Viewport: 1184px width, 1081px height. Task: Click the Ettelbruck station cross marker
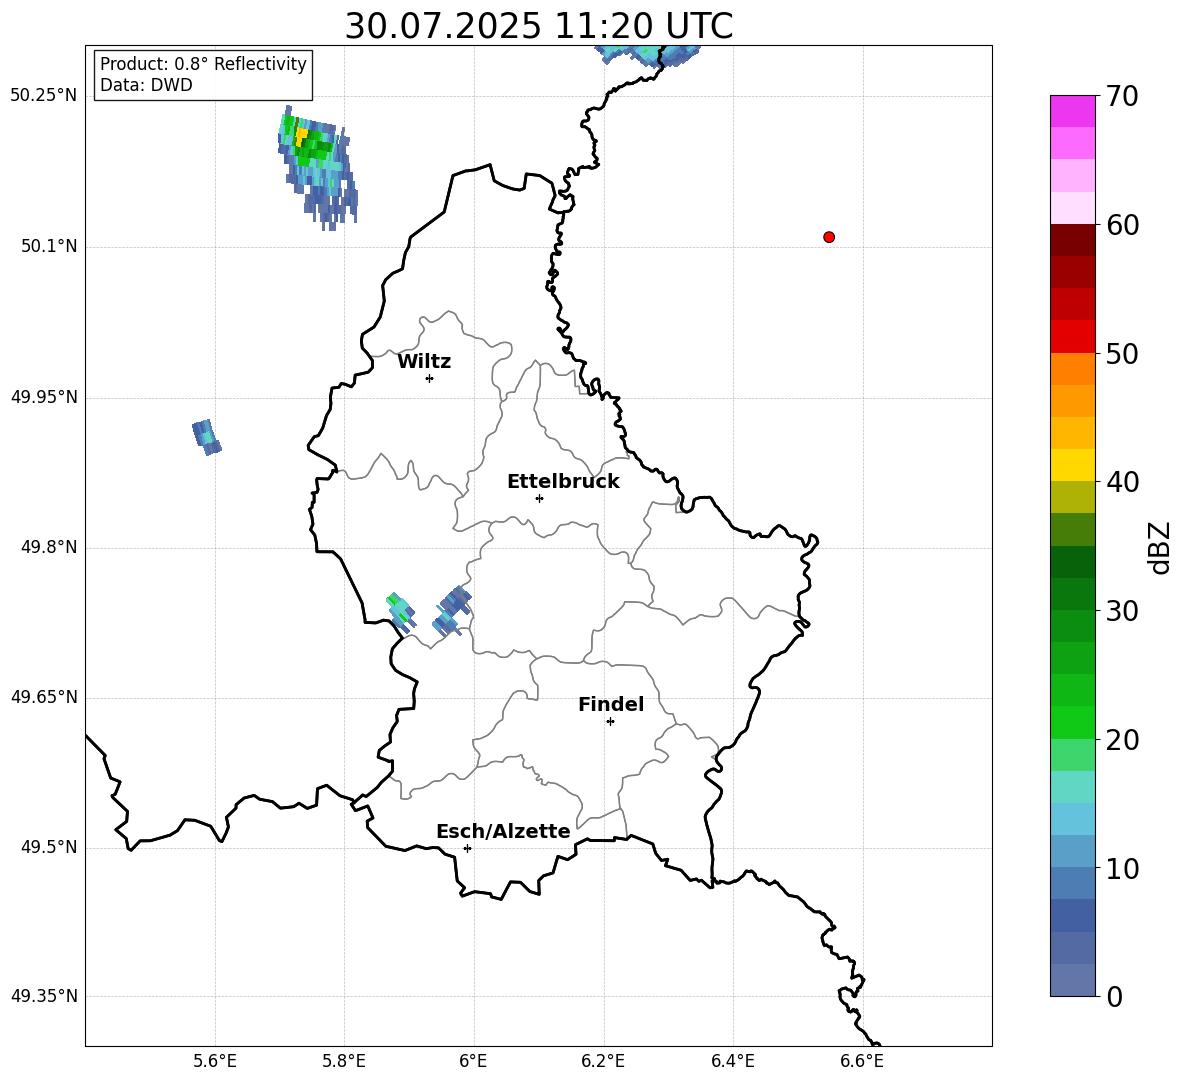(539, 498)
